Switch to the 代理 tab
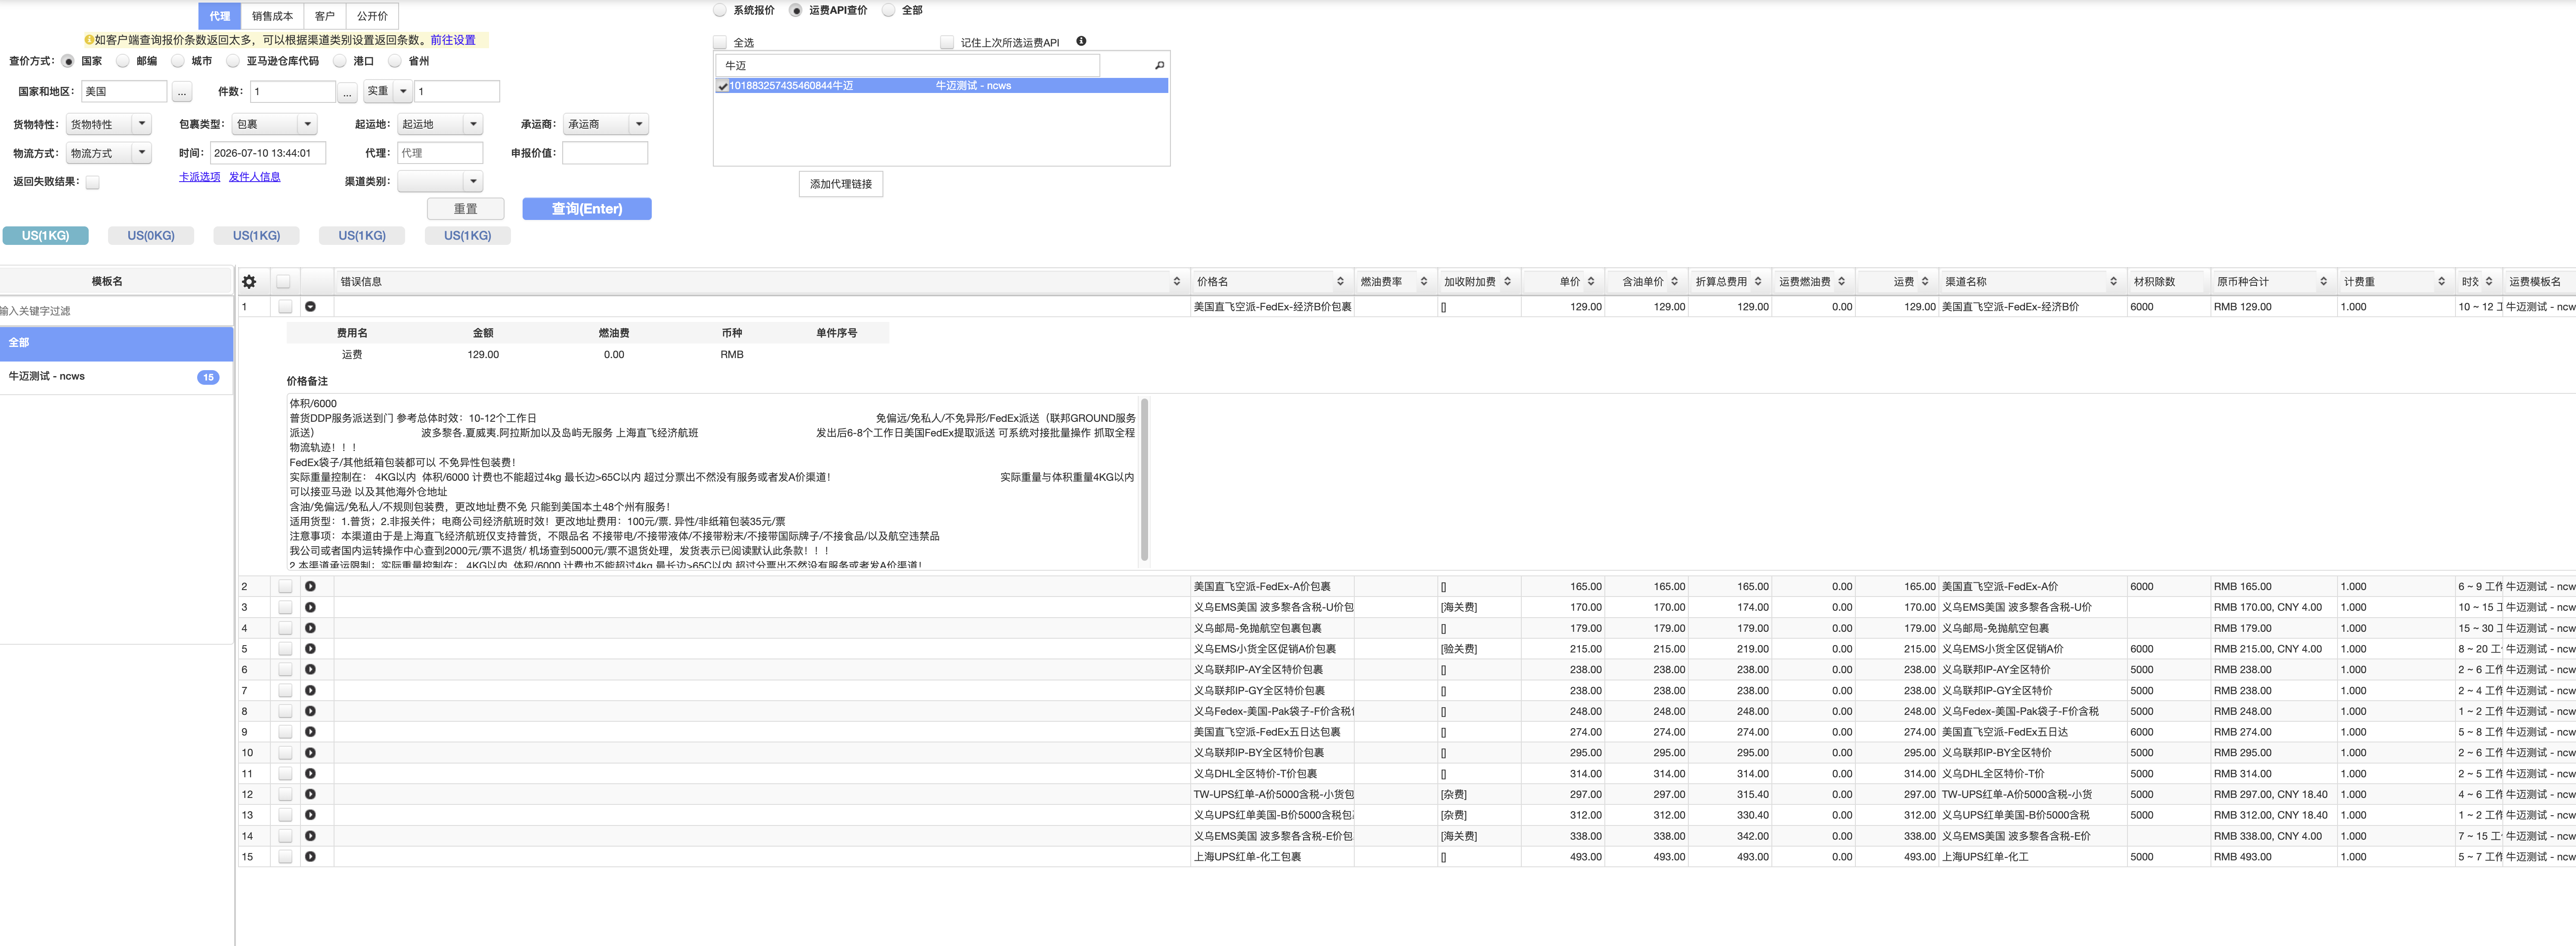2576x946 pixels. pos(220,16)
